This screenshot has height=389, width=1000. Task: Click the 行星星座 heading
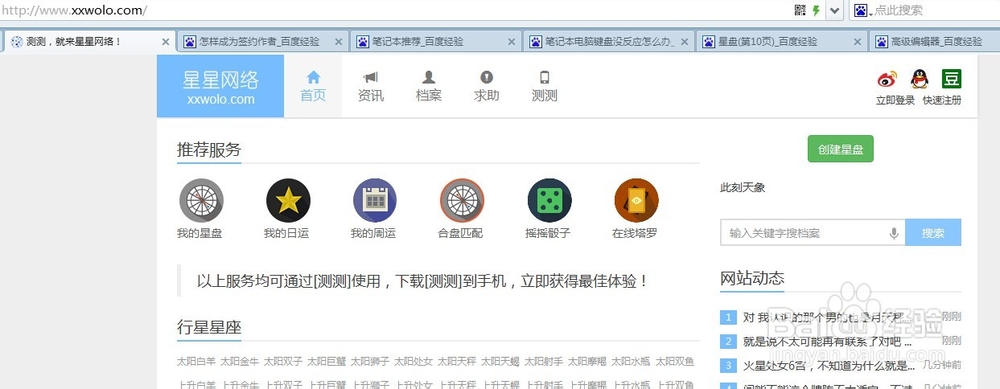(x=209, y=327)
